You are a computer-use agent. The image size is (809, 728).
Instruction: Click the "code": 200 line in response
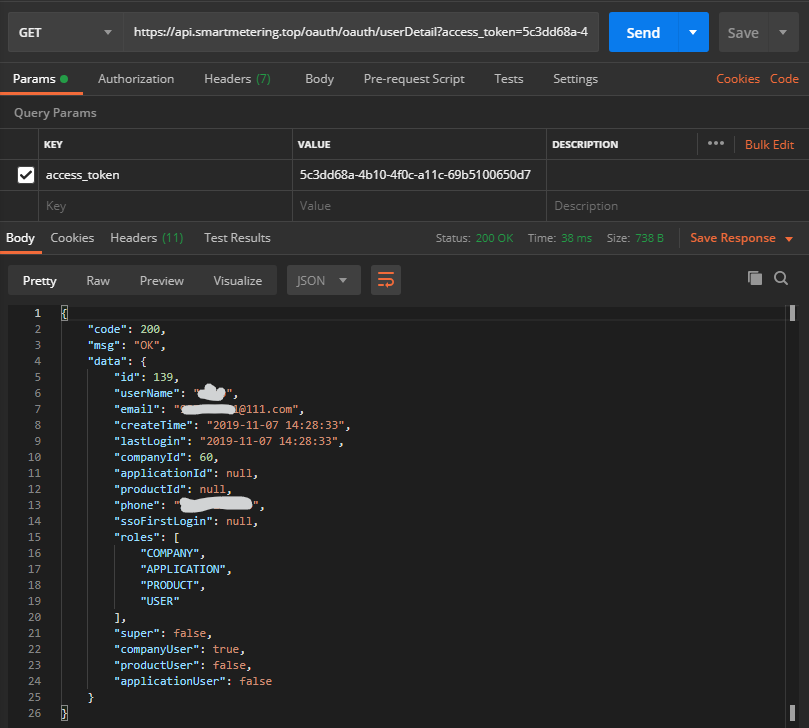pos(126,329)
